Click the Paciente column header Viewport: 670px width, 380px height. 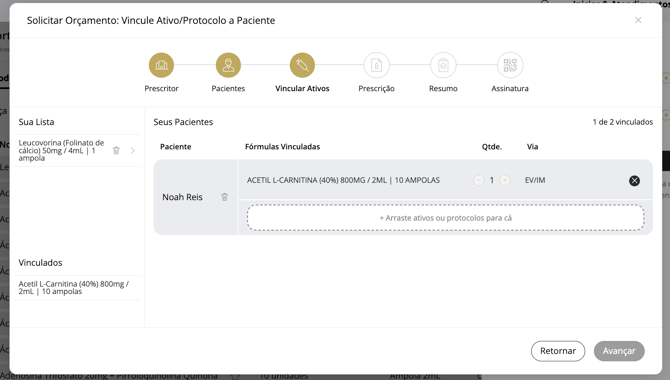(176, 147)
